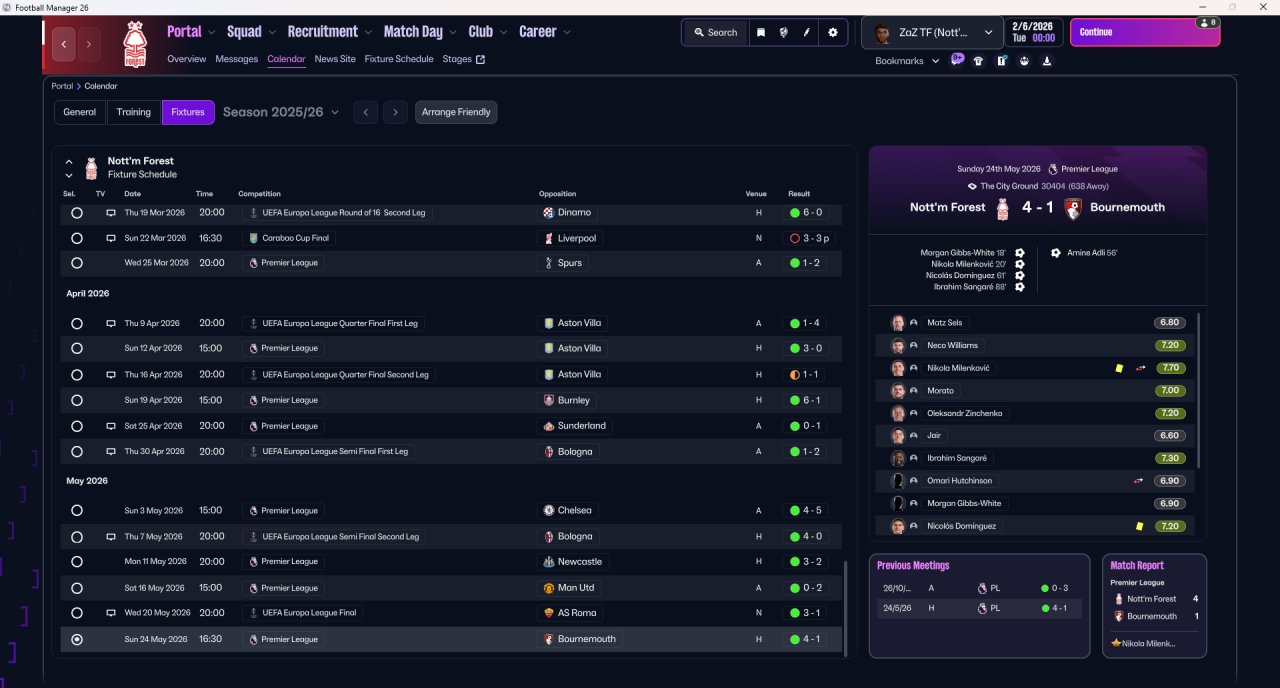Screen dimensions: 1280x688
Task: Select the Dinamo fixture radio button
Action: (77, 213)
